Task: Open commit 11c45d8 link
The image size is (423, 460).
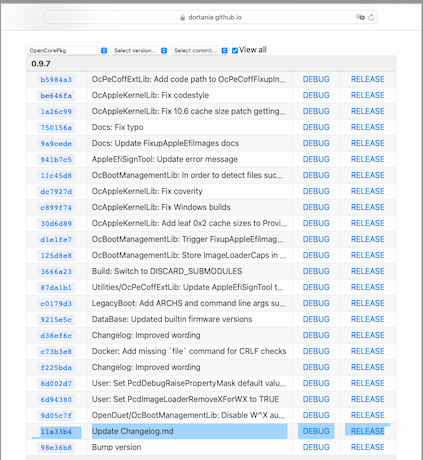Action: tap(56, 176)
